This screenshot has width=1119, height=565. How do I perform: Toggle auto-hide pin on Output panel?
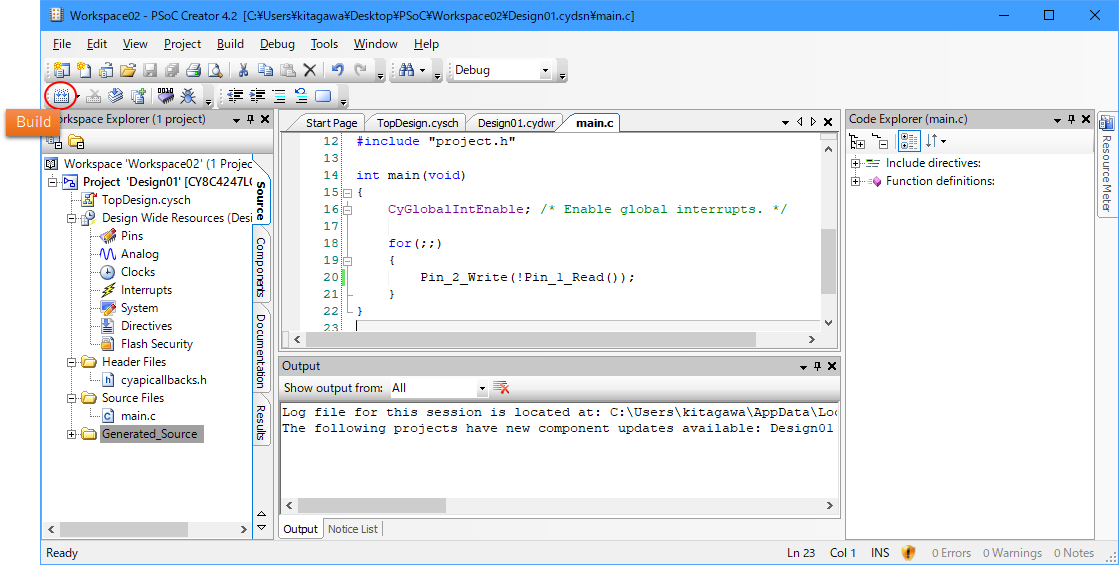click(816, 366)
